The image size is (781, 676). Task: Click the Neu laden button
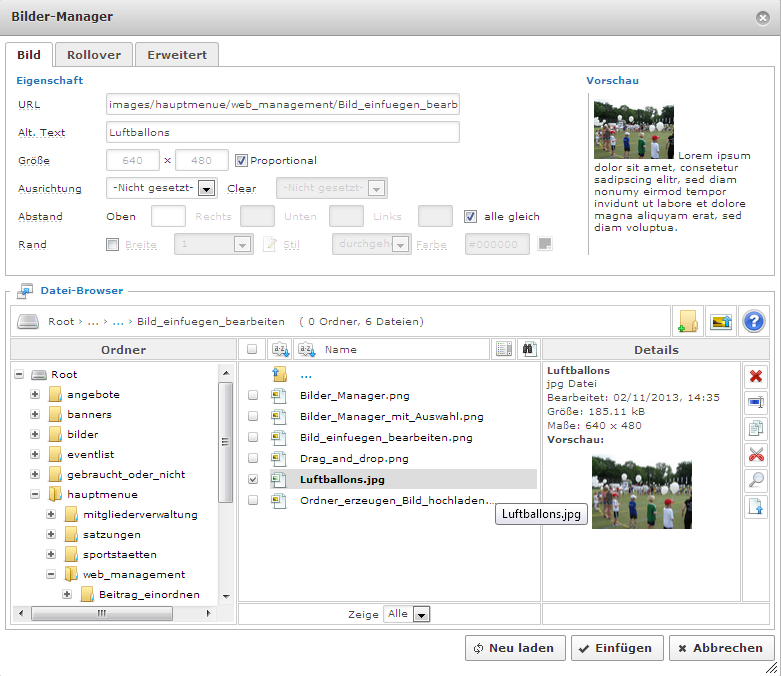(x=515, y=648)
